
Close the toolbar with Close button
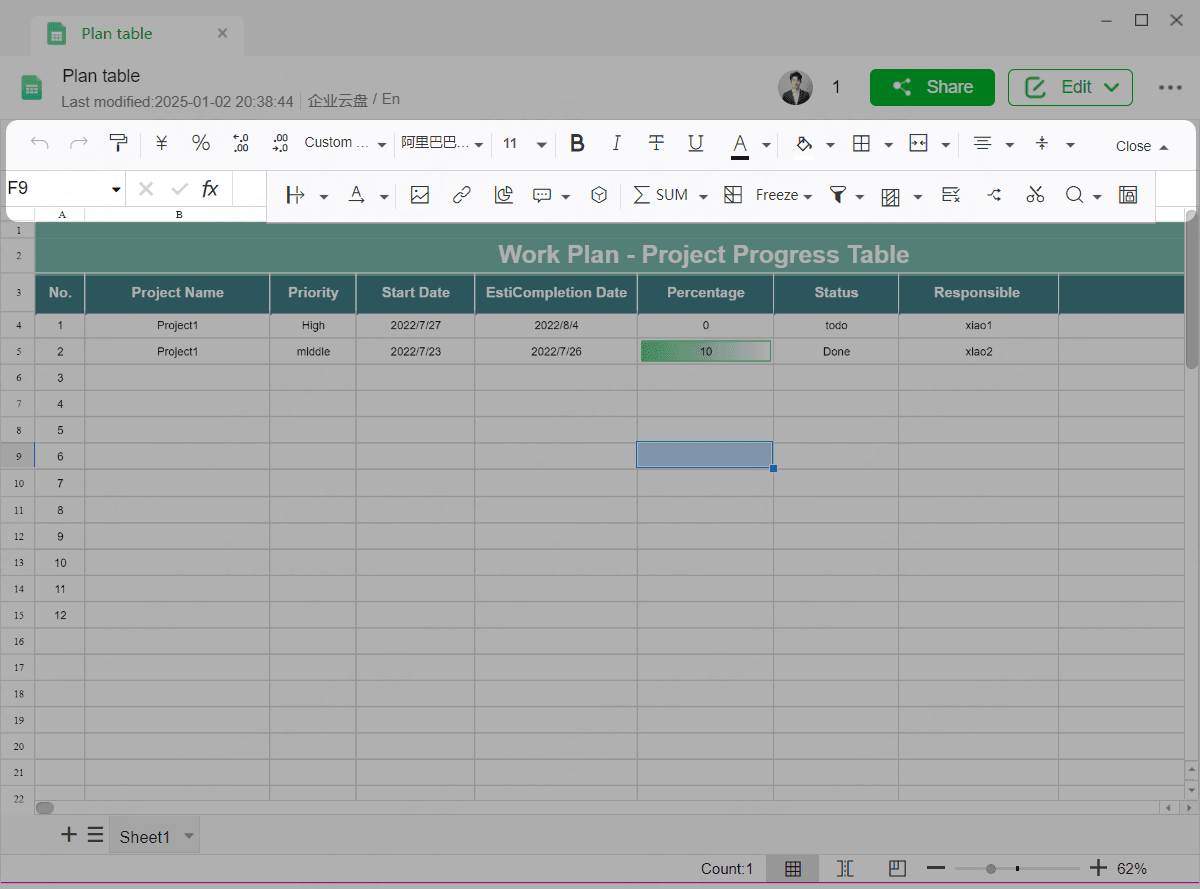point(1141,146)
